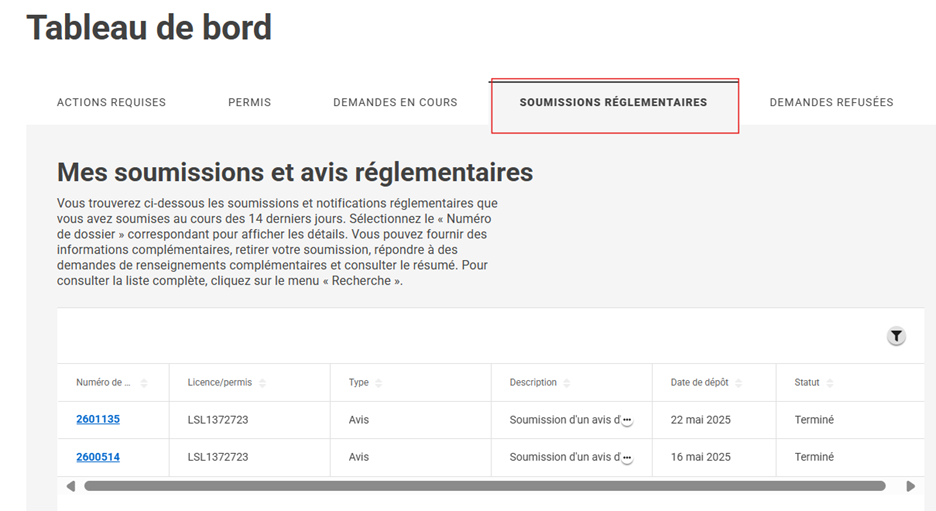936x511 pixels.
Task: Click Mes soumissions et avis réglementaires heading
Action: pos(295,173)
